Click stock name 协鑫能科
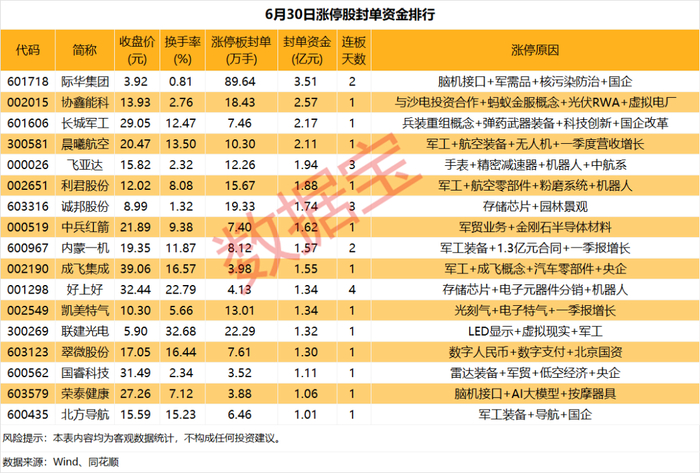Screen dimensions: 700x473 pyautogui.click(x=85, y=103)
